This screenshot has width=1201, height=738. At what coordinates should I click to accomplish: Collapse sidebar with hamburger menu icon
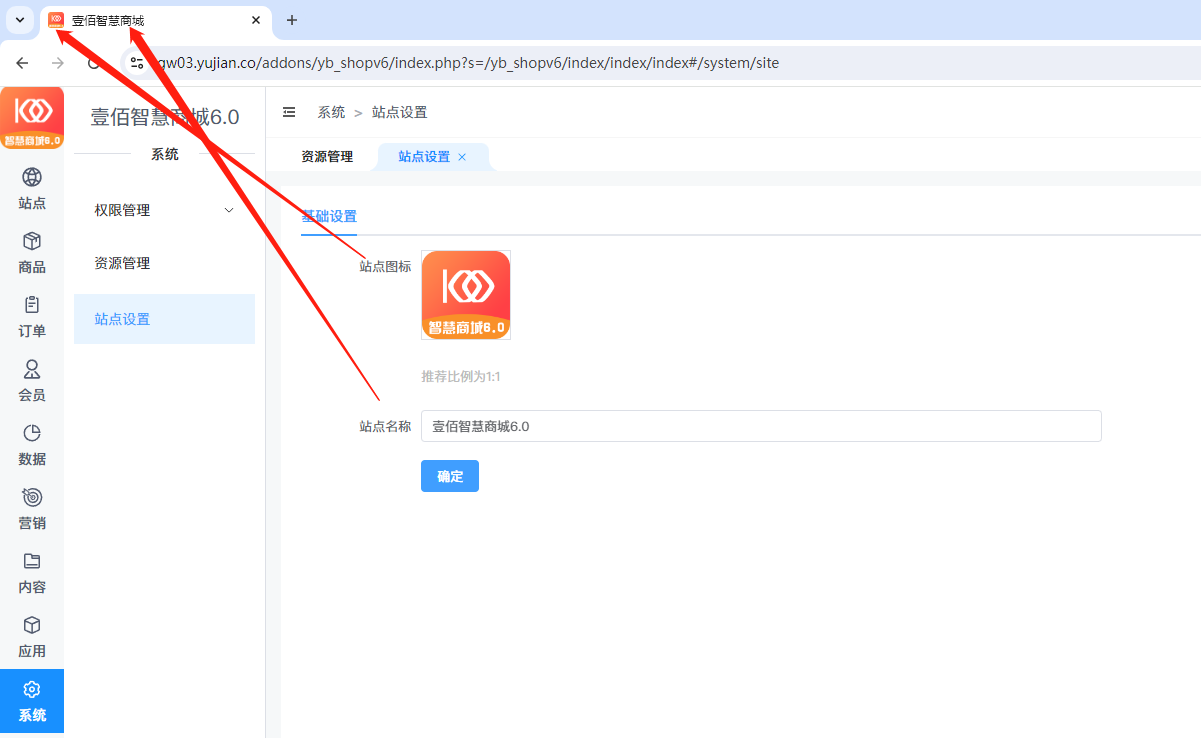coord(289,112)
